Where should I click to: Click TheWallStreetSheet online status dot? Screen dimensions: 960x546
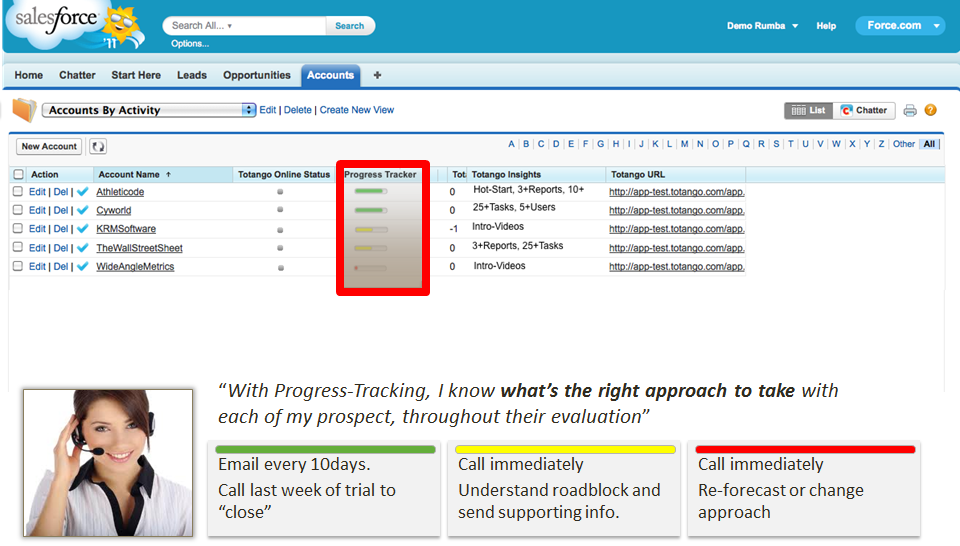(280, 248)
